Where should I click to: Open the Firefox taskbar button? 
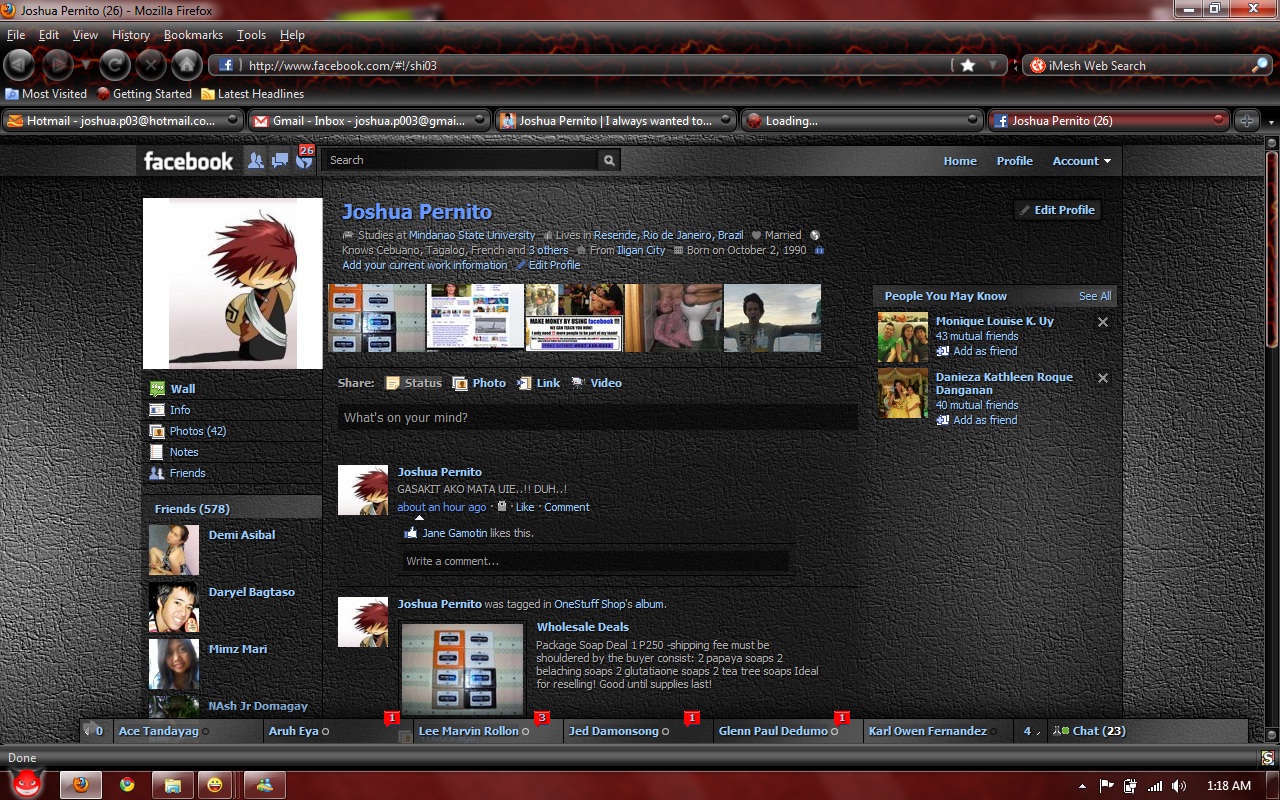coord(81,785)
